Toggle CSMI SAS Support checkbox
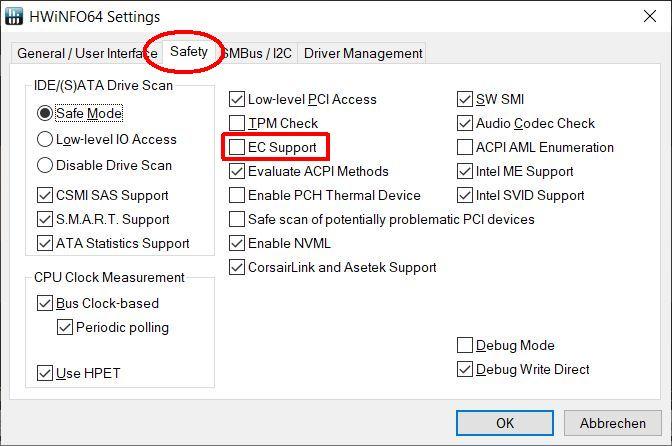This screenshot has height=446, width=672. (x=45, y=195)
